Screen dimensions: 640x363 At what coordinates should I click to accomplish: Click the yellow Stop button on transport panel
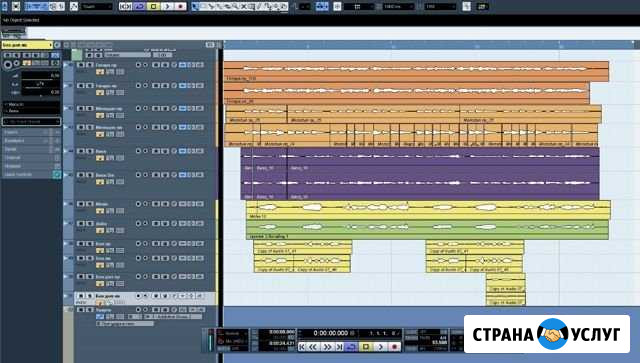point(366,347)
